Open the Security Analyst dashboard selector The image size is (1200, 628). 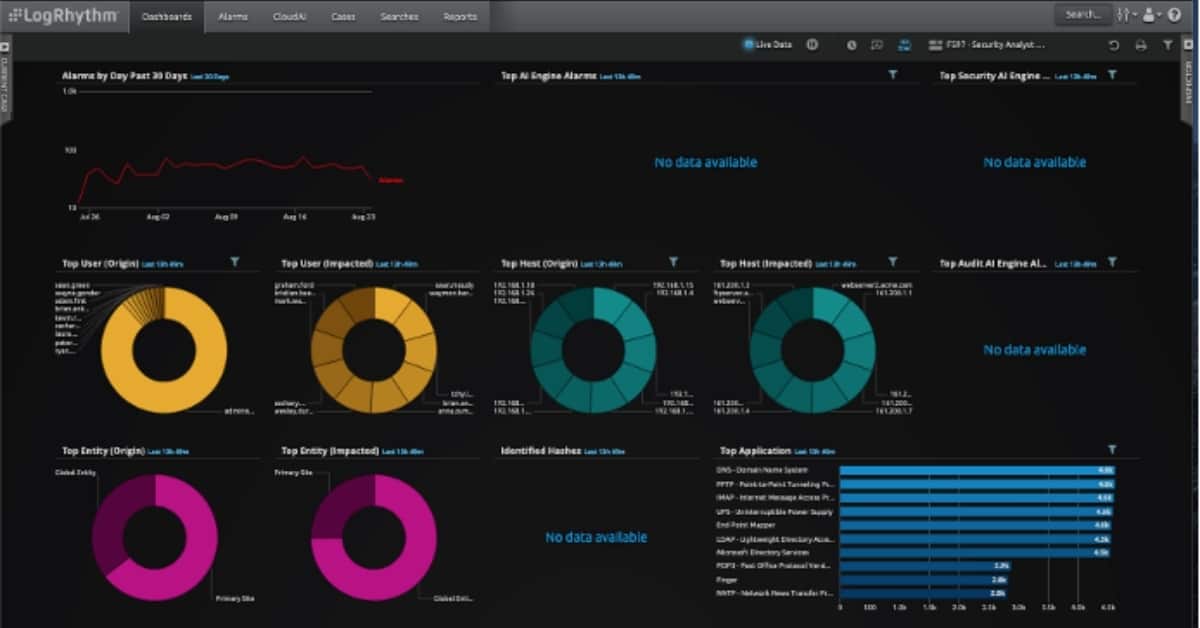click(990, 45)
